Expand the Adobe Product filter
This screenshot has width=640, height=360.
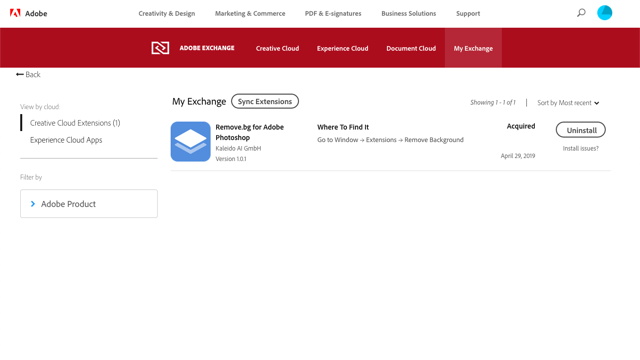(89, 204)
